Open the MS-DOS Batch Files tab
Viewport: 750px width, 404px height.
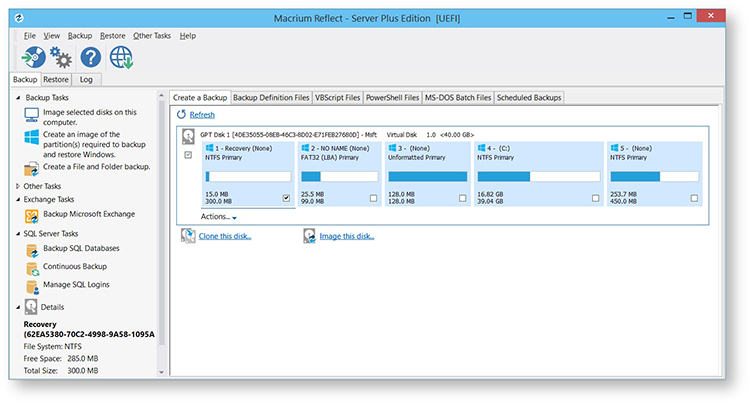coord(458,98)
